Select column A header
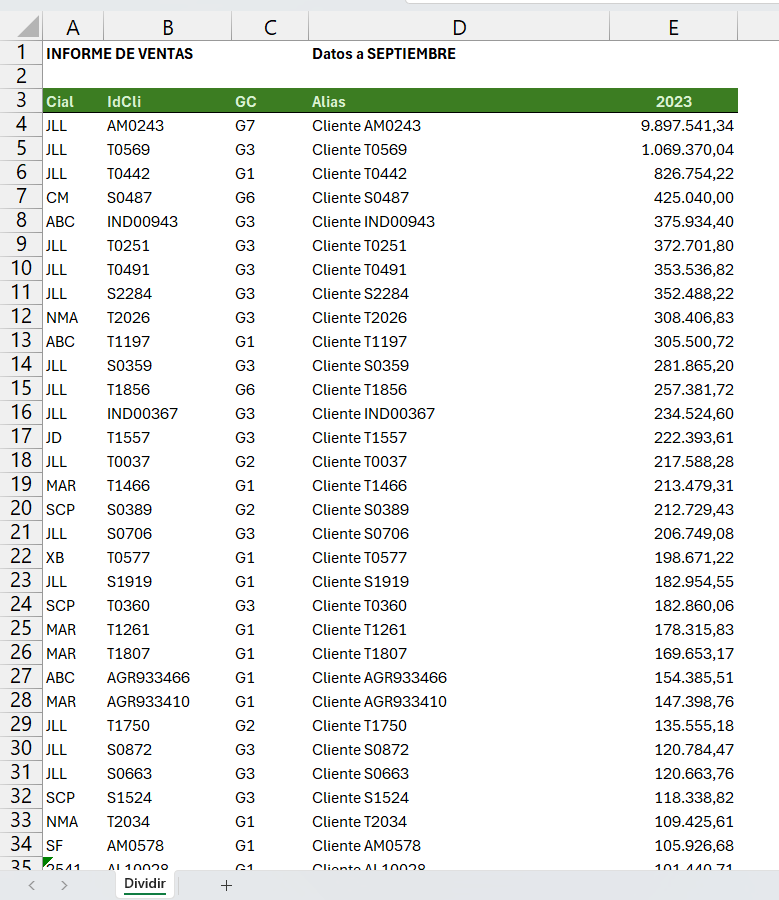Image resolution: width=779 pixels, height=900 pixels. 73,27
